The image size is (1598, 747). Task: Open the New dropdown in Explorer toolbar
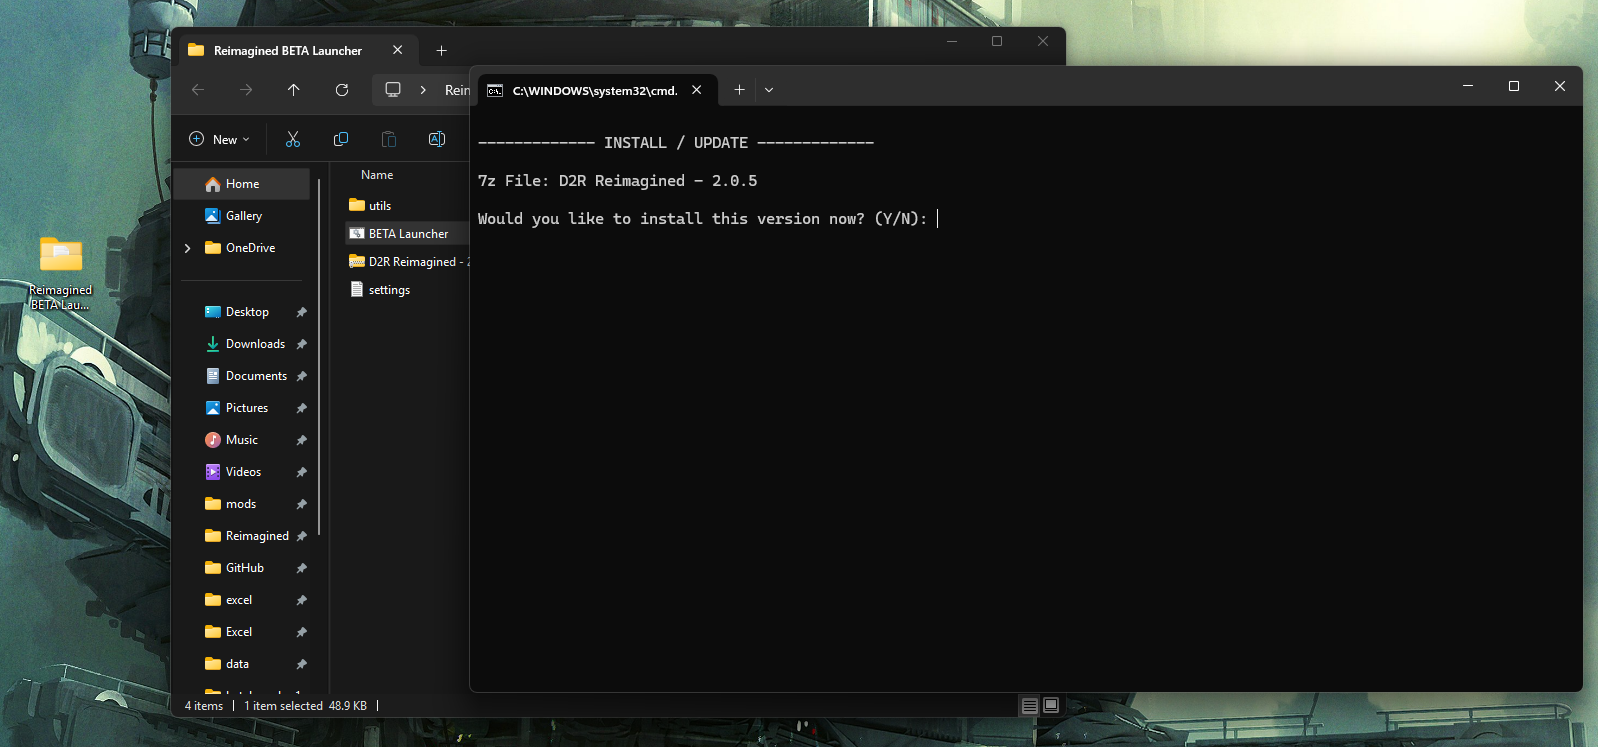(220, 139)
